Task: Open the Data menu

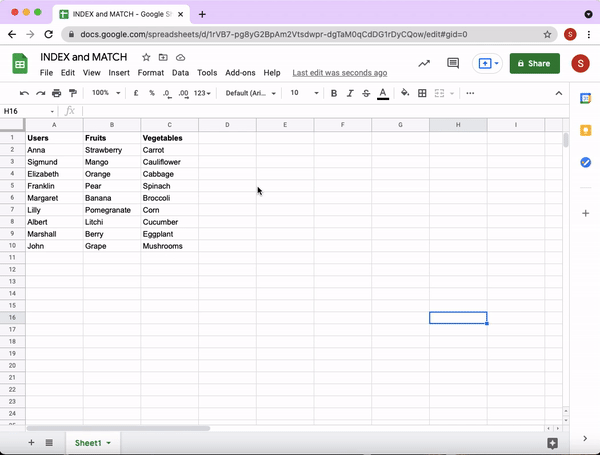Action: [x=180, y=73]
